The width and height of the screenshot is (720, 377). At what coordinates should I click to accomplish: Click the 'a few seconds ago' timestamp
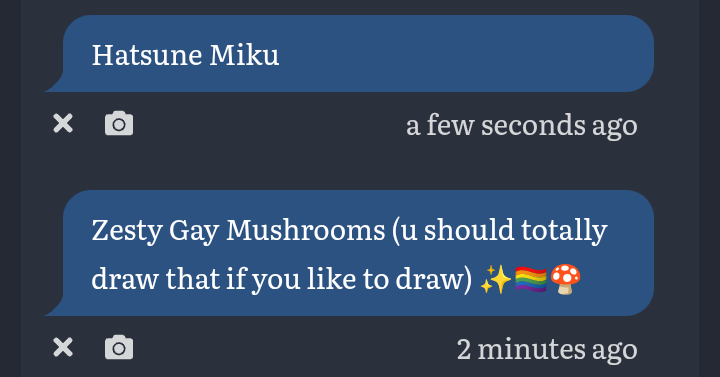(x=522, y=125)
